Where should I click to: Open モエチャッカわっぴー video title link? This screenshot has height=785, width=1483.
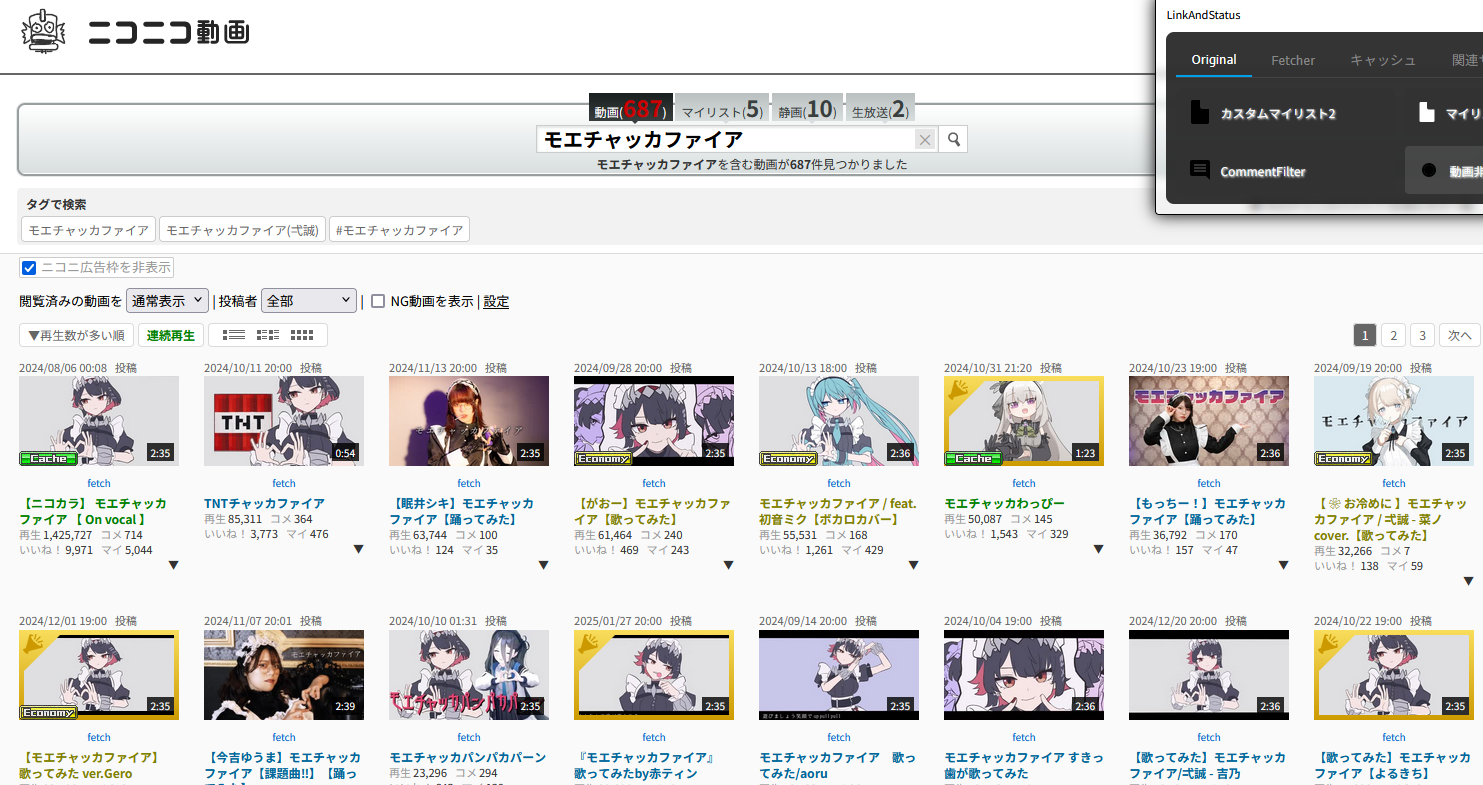[1005, 503]
